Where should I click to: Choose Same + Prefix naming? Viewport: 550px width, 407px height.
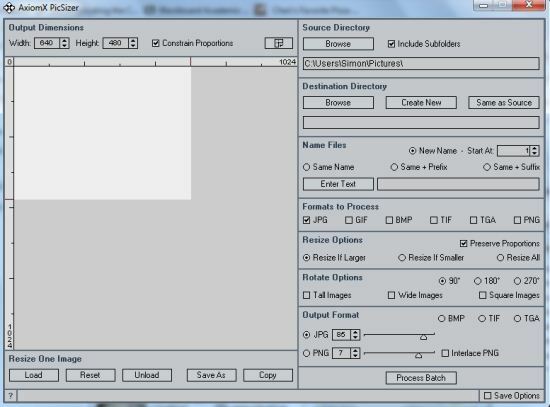pyautogui.click(x=394, y=167)
